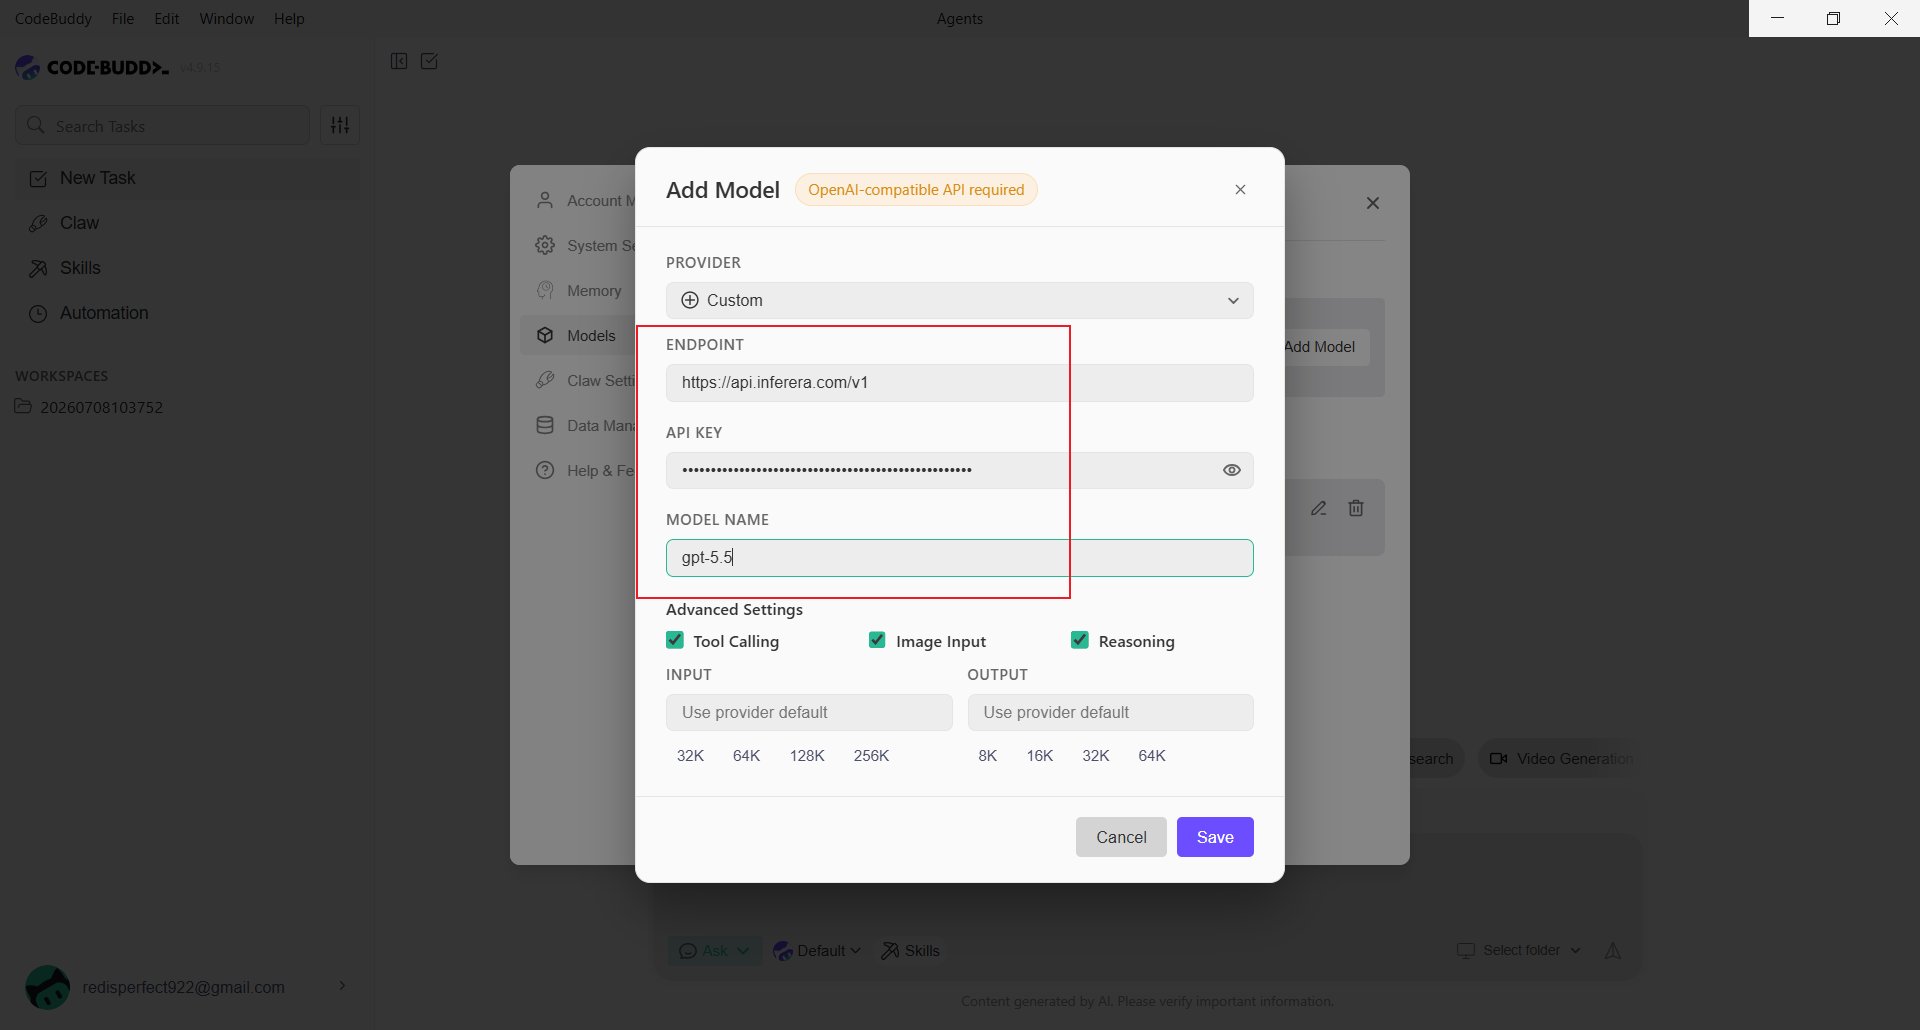Viewport: 1920px width, 1030px height.
Task: Click the user avatar picture
Action: [x=47, y=987]
